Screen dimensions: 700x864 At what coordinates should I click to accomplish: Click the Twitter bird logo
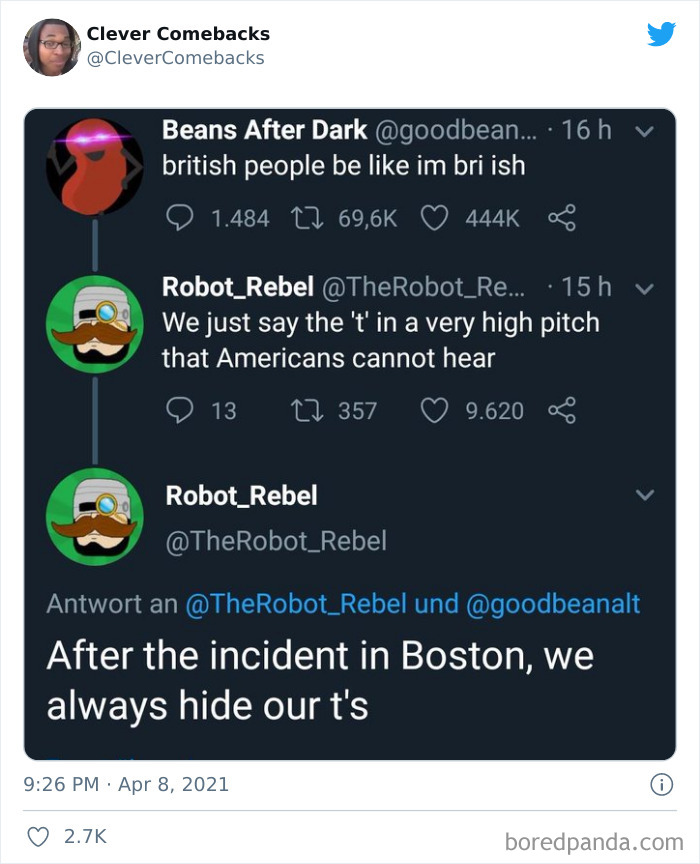pos(663,33)
